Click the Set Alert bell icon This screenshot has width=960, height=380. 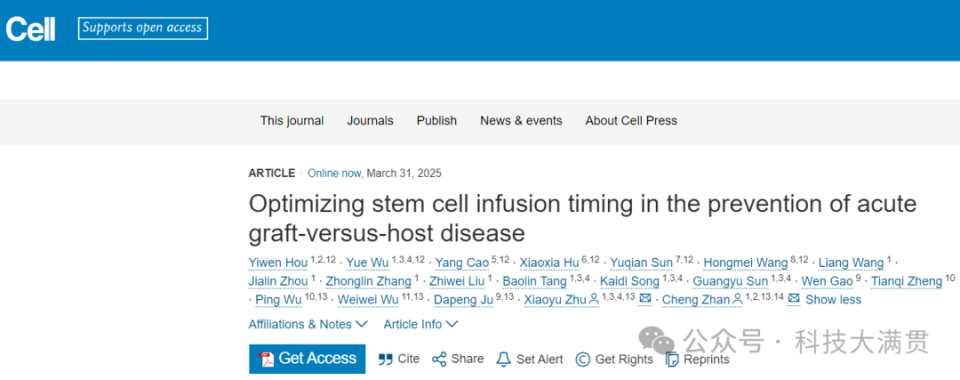point(503,359)
